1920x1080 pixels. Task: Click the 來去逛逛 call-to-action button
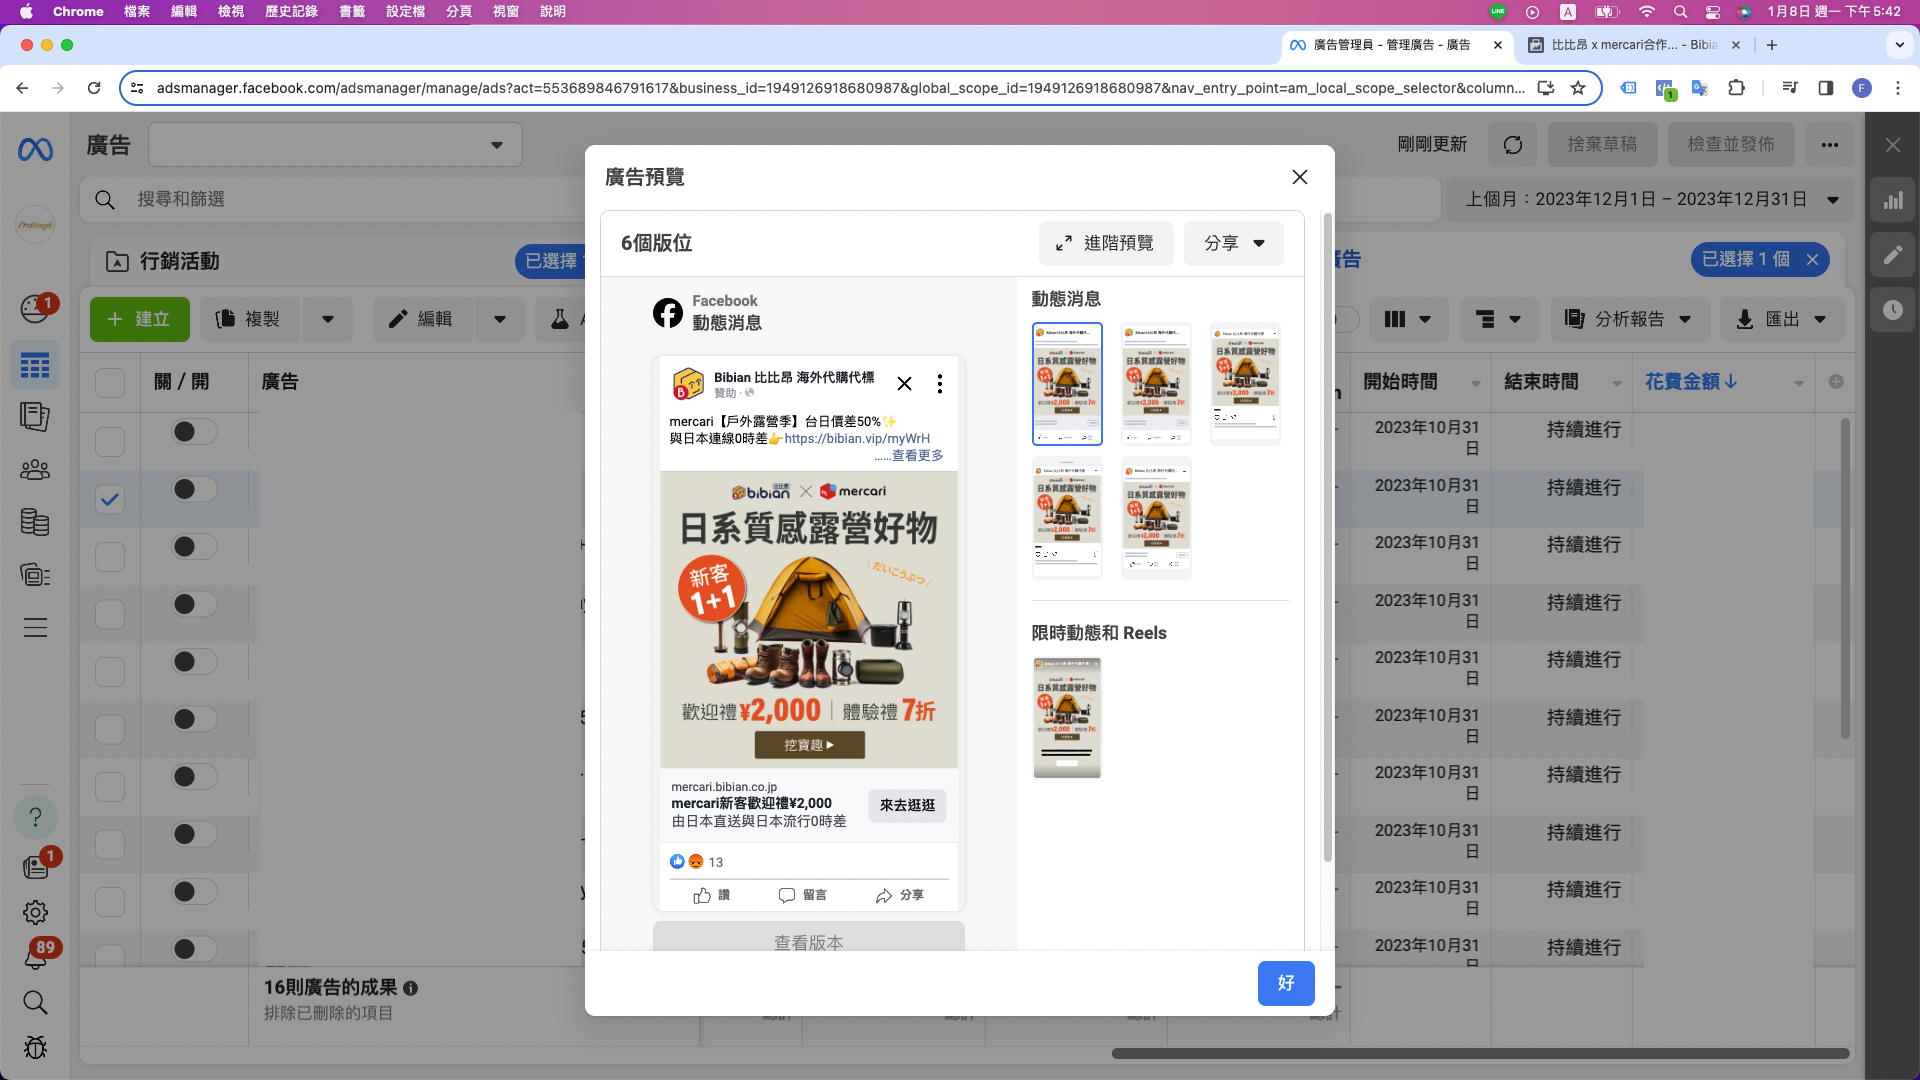(907, 805)
